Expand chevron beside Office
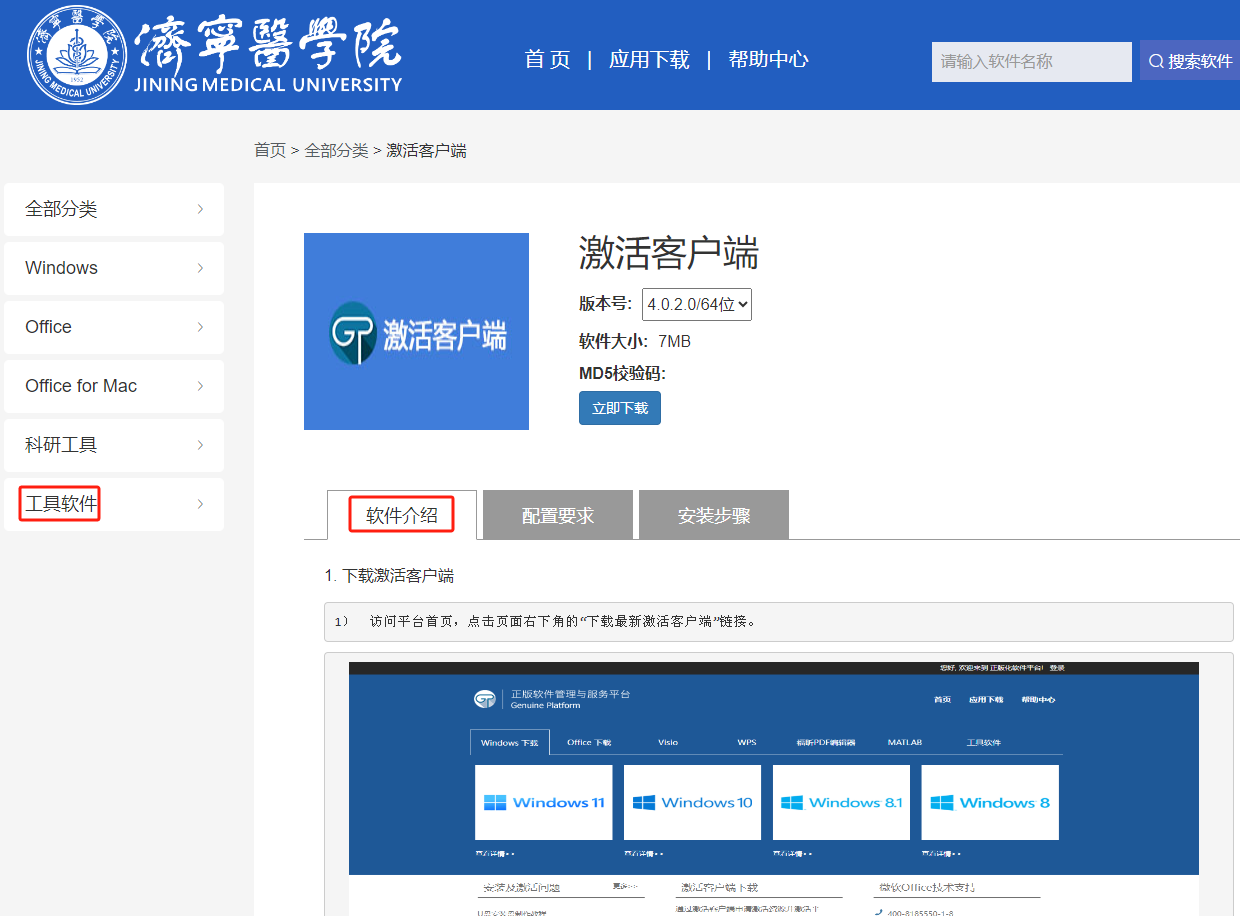The image size is (1240, 916). tap(200, 327)
